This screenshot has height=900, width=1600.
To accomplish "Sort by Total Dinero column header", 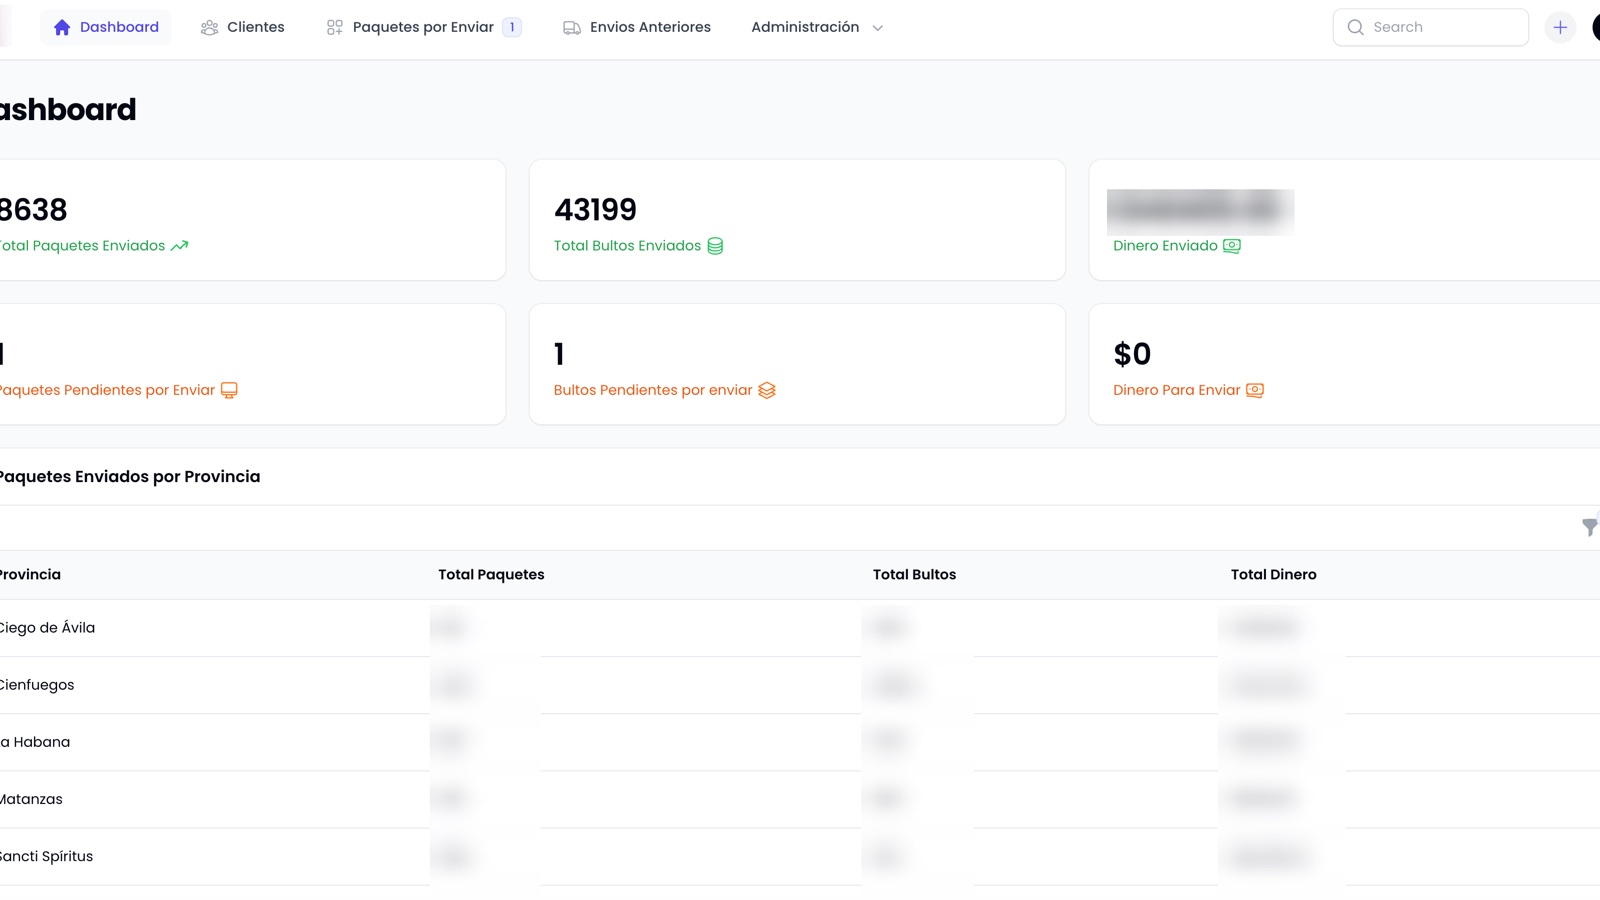I will (1273, 575).
